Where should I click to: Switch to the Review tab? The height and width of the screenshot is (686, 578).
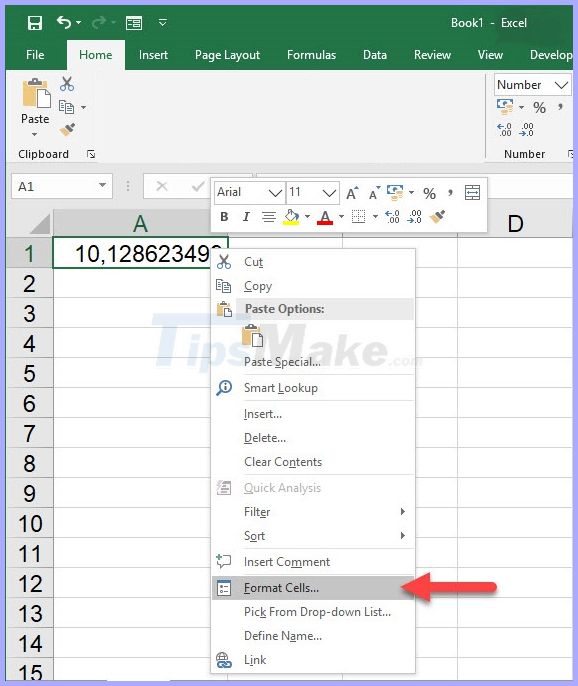pos(432,55)
